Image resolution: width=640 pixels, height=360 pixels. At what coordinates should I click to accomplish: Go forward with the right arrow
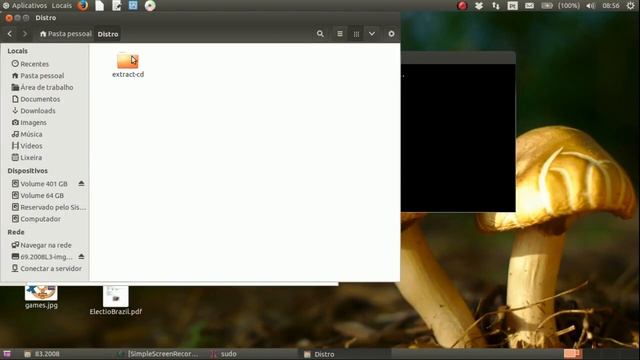[x=24, y=34]
